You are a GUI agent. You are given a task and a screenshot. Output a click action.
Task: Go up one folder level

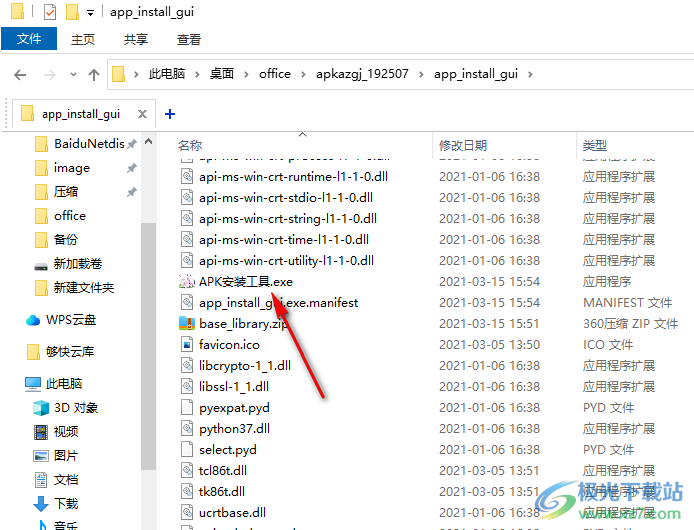(94, 75)
